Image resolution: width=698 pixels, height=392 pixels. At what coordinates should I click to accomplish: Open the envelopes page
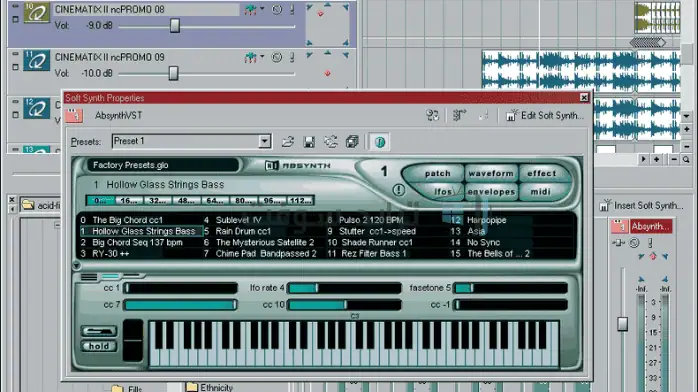point(491,192)
